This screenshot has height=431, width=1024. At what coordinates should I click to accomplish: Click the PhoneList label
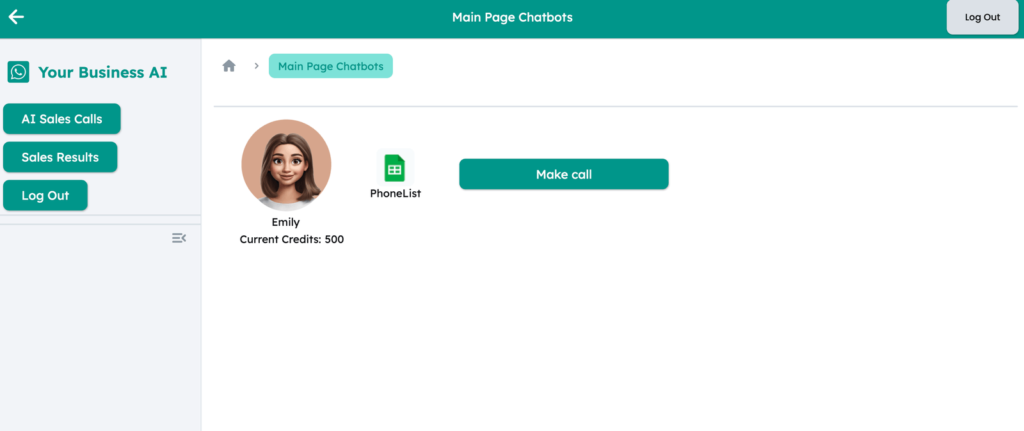tap(395, 193)
